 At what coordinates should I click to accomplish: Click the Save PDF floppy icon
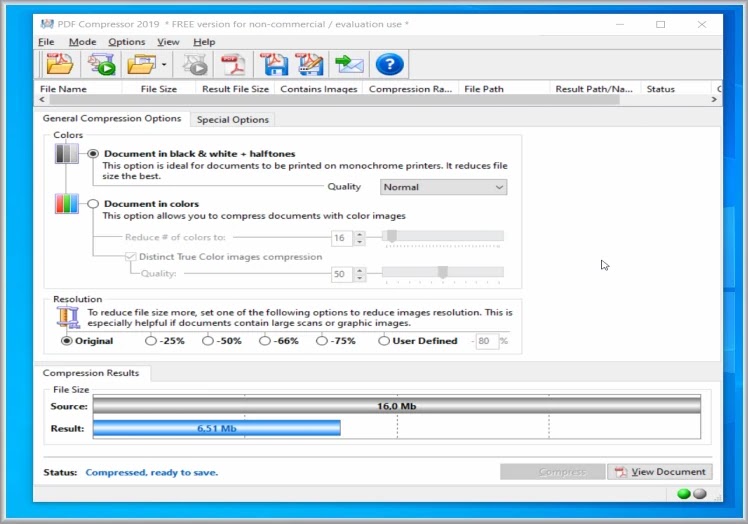click(x=274, y=64)
